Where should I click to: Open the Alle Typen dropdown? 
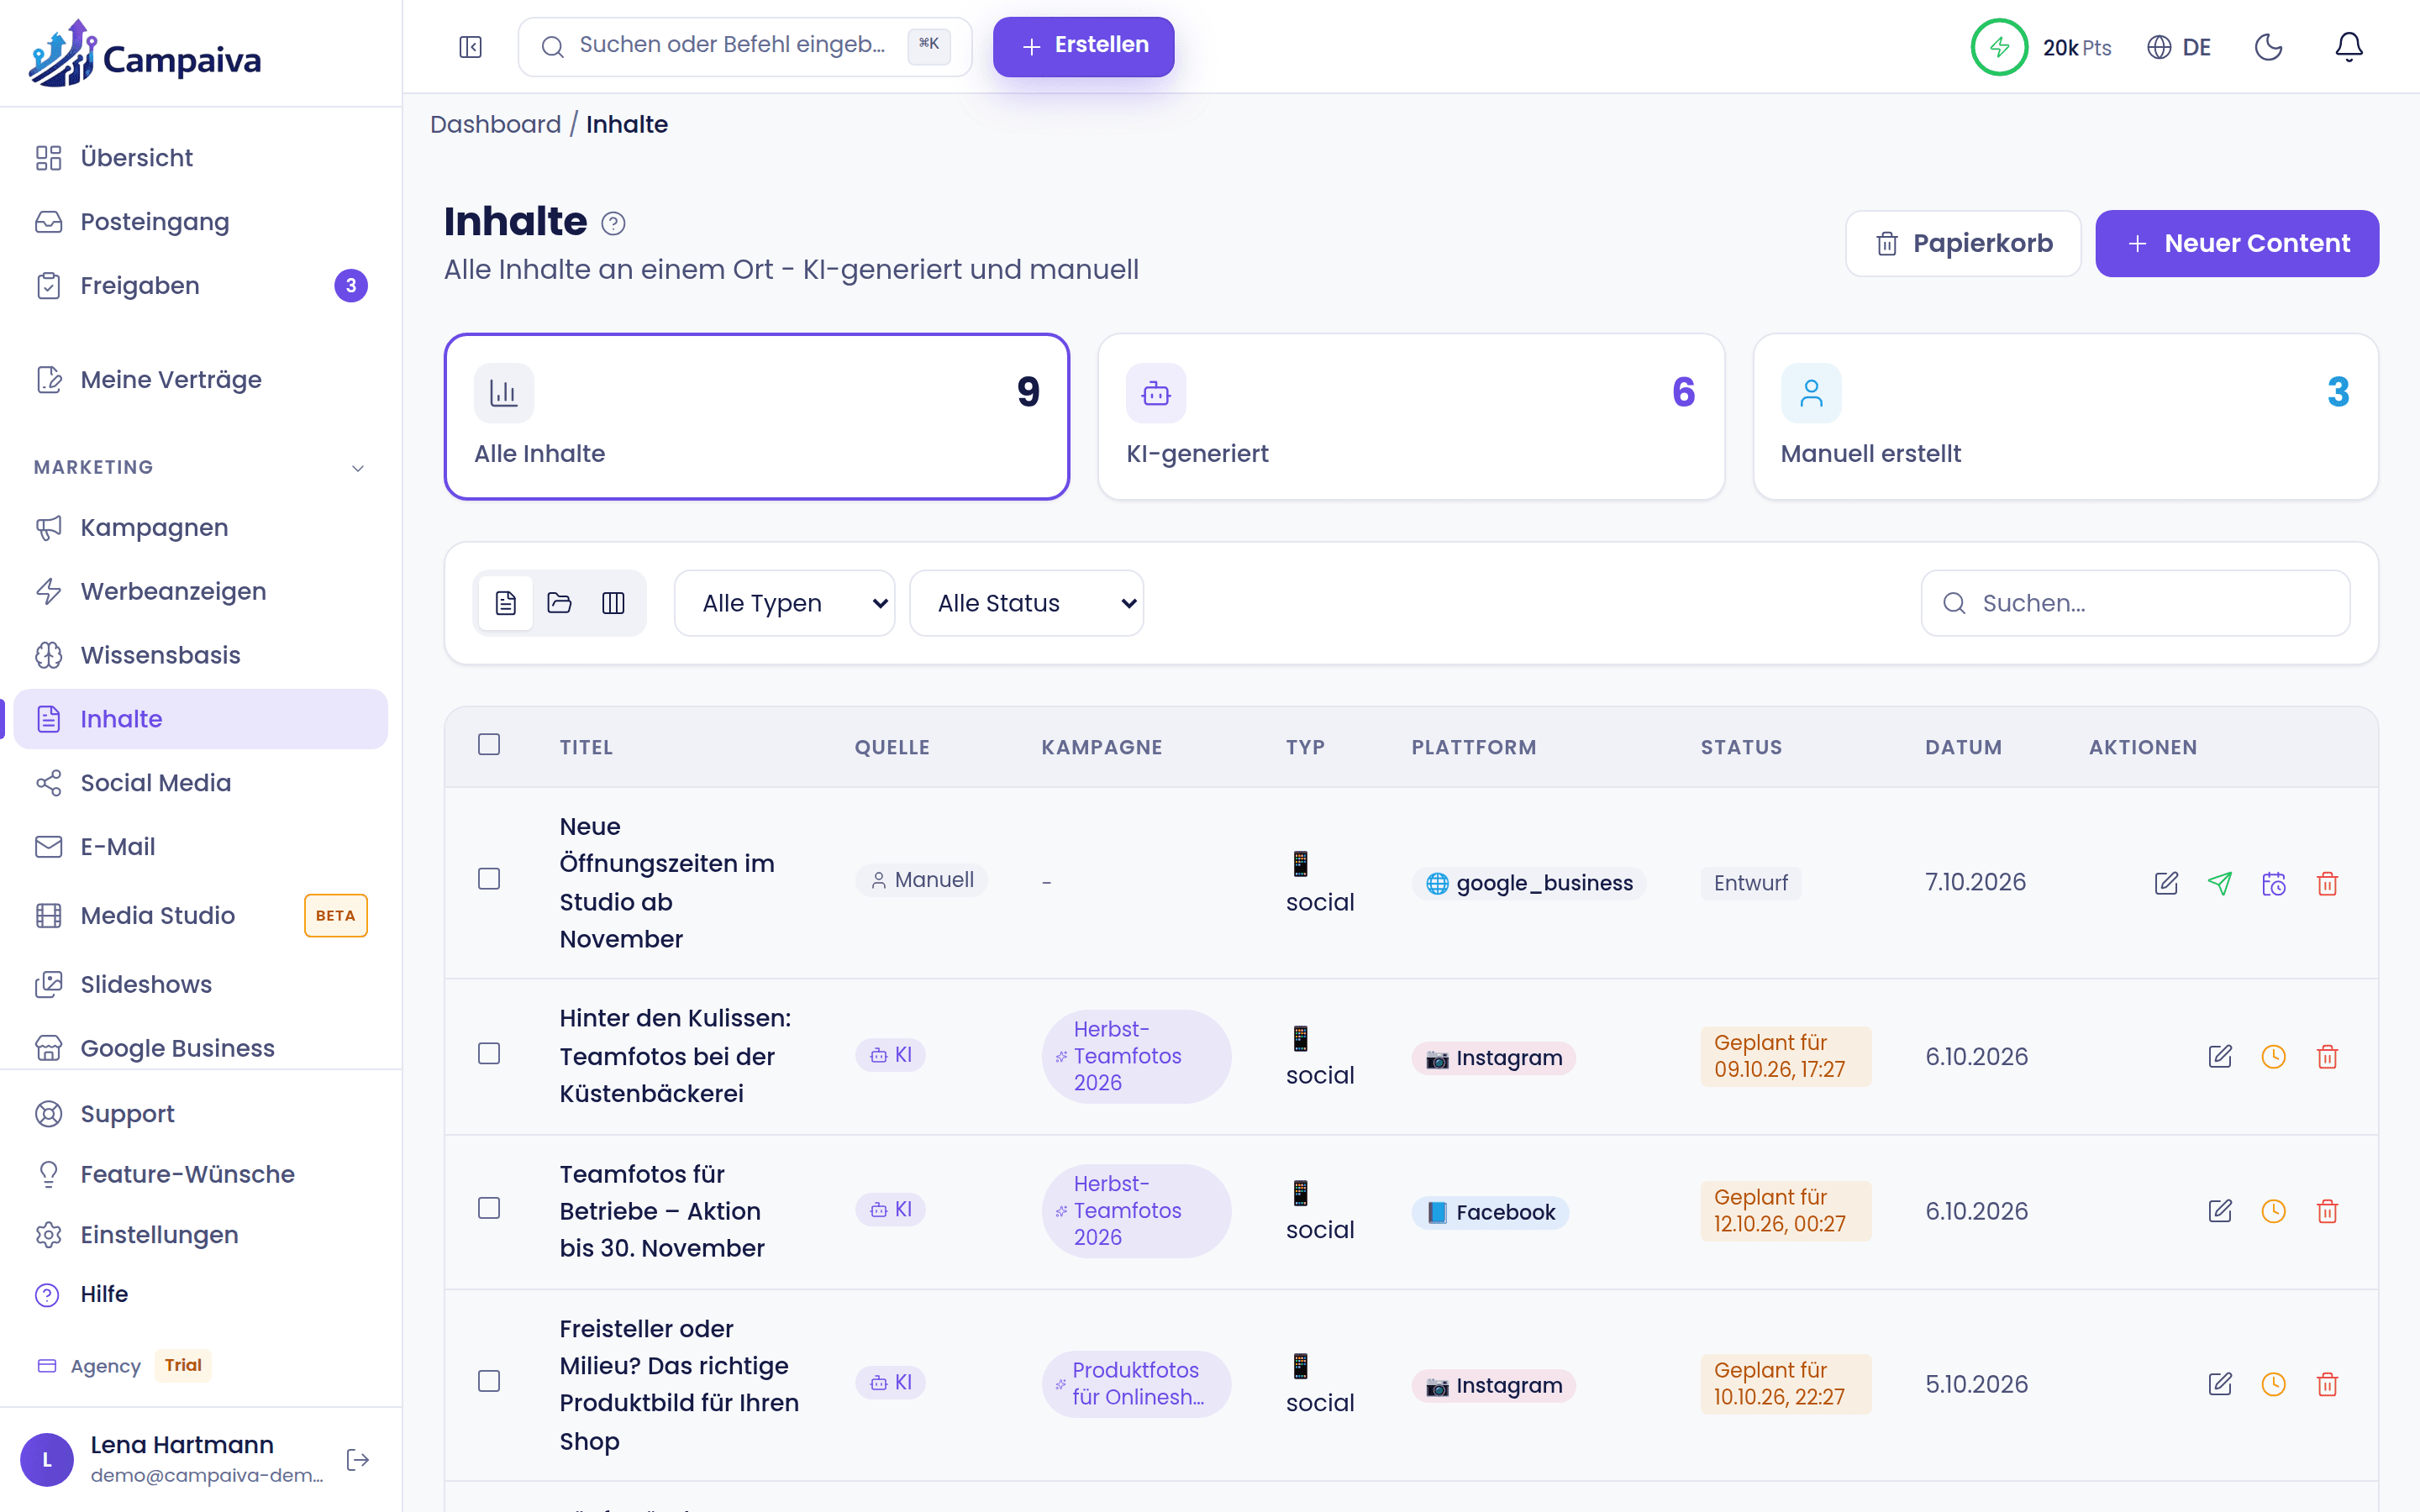point(784,603)
